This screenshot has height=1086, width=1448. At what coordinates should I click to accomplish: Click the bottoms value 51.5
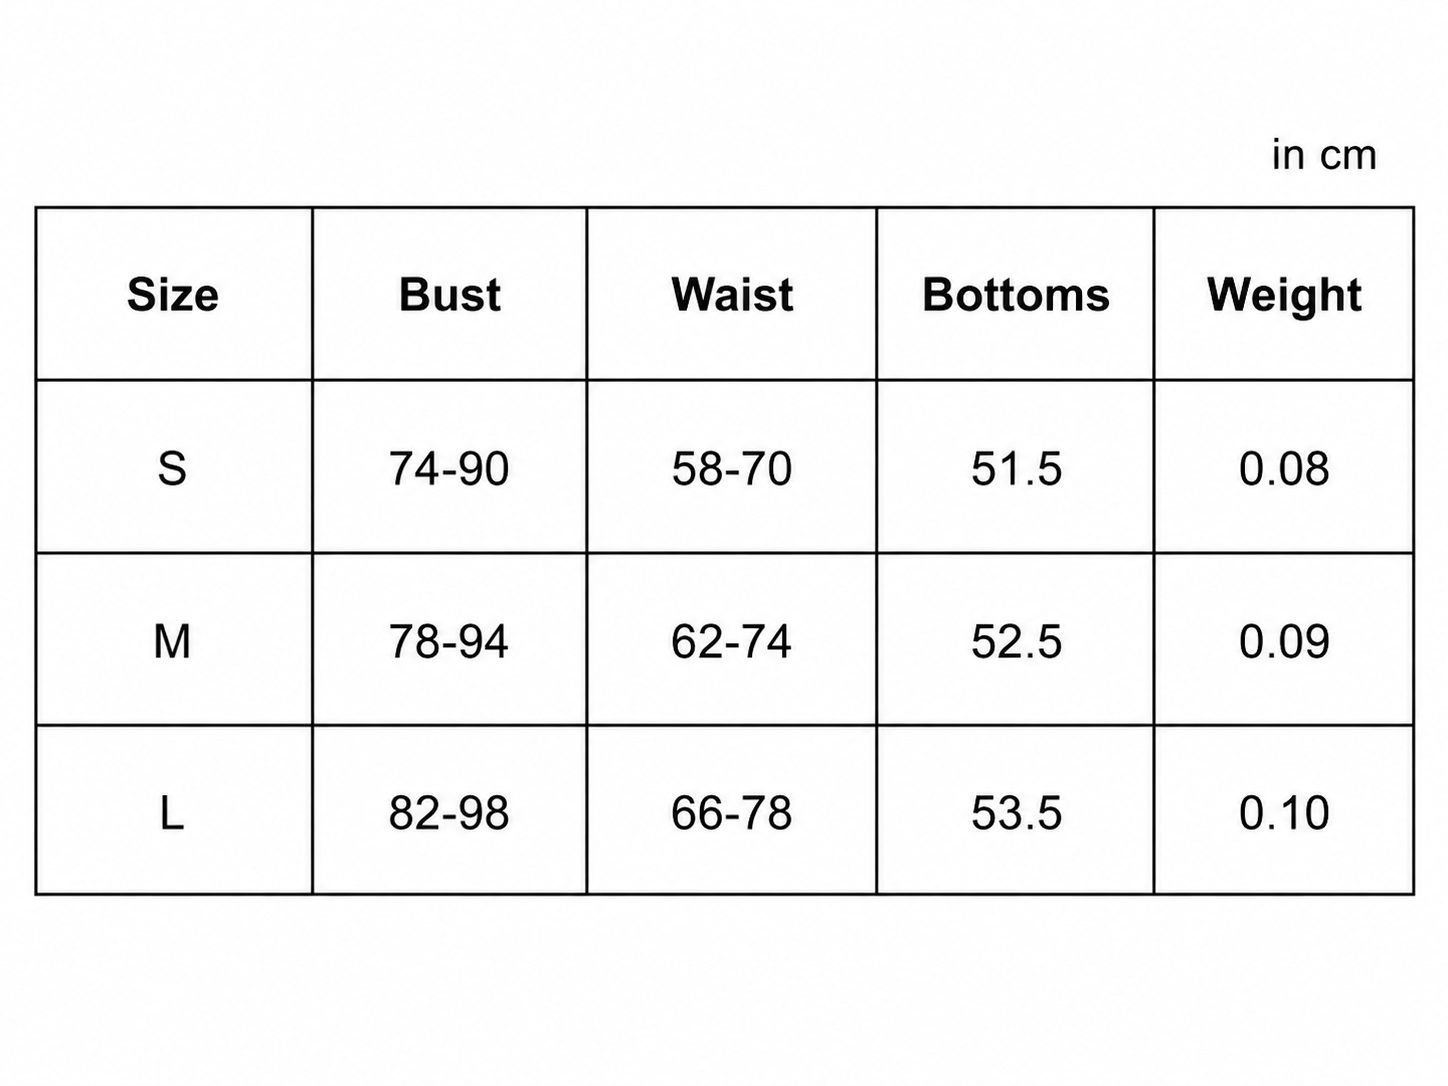point(1016,468)
